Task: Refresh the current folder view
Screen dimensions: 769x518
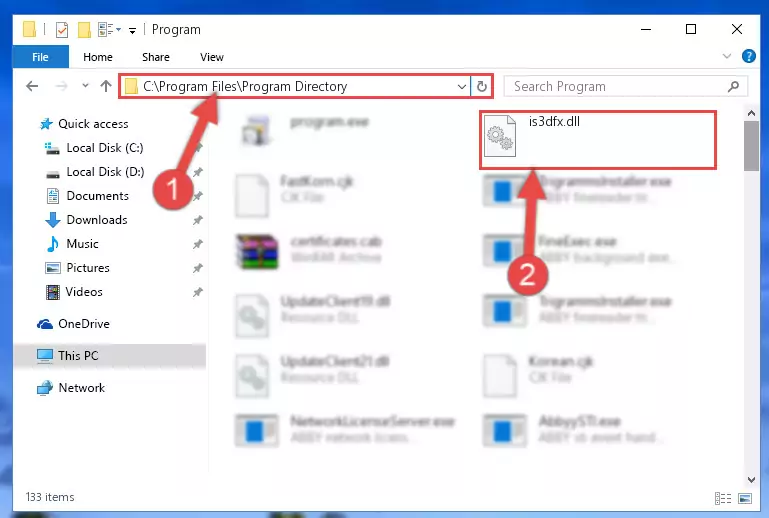Action: click(482, 87)
